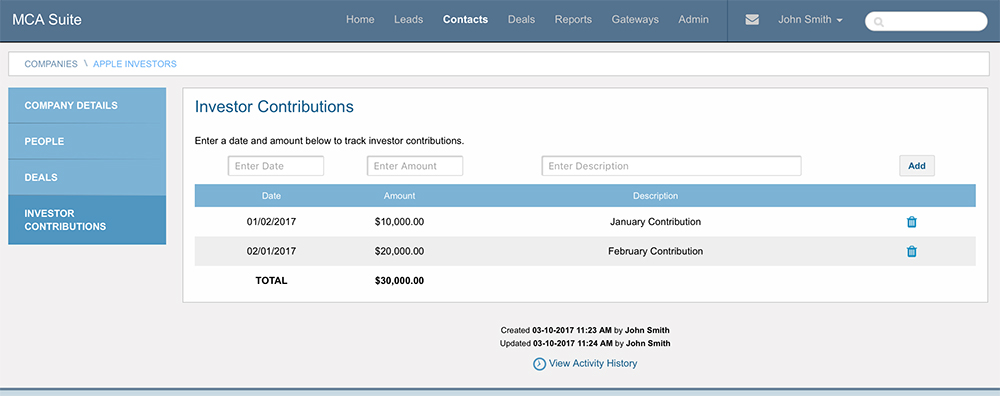Image resolution: width=1000 pixels, height=396 pixels.
Task: Click the search magnifier icon
Action: point(879,22)
